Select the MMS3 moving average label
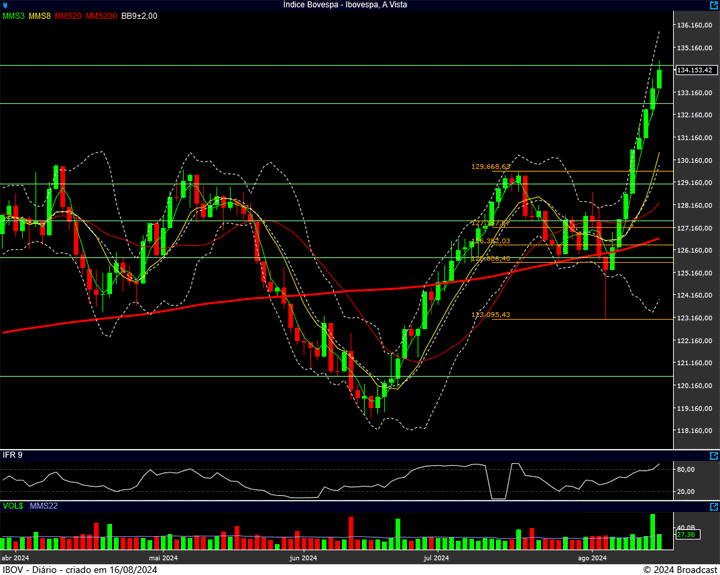This screenshot has width=720, height=575. click(14, 16)
